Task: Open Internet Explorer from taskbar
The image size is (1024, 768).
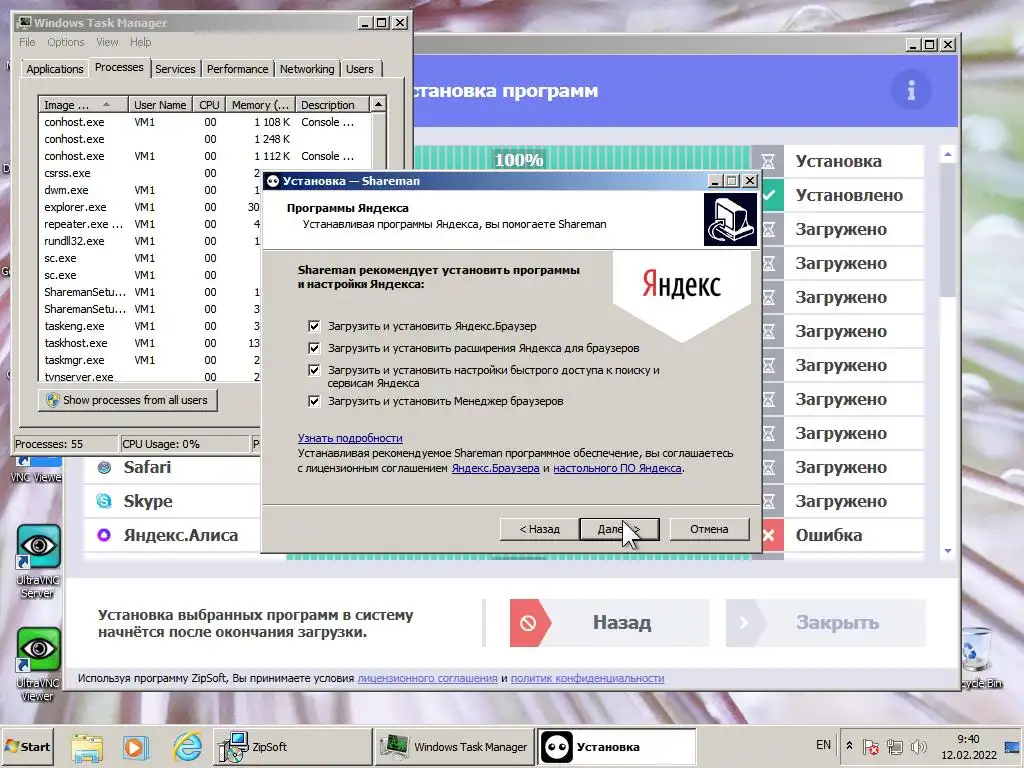Action: tap(187, 746)
